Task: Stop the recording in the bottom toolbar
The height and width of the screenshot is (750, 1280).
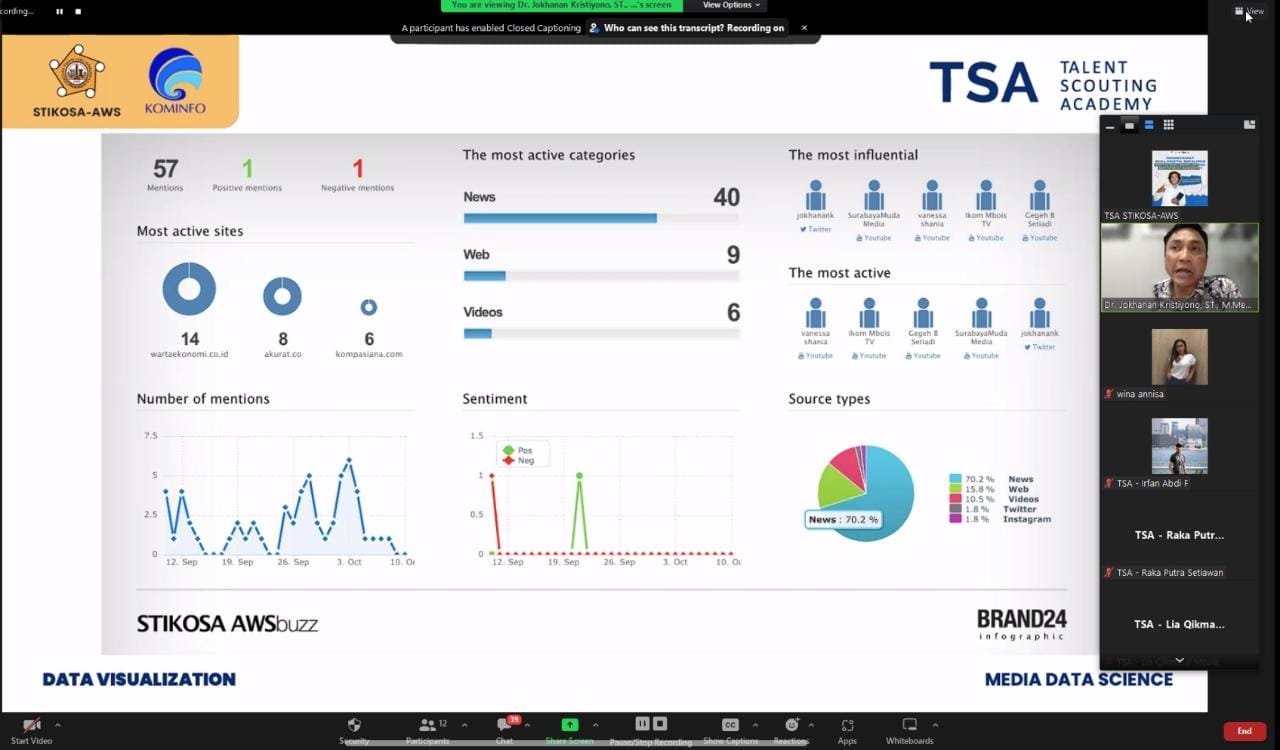Action: click(660, 724)
